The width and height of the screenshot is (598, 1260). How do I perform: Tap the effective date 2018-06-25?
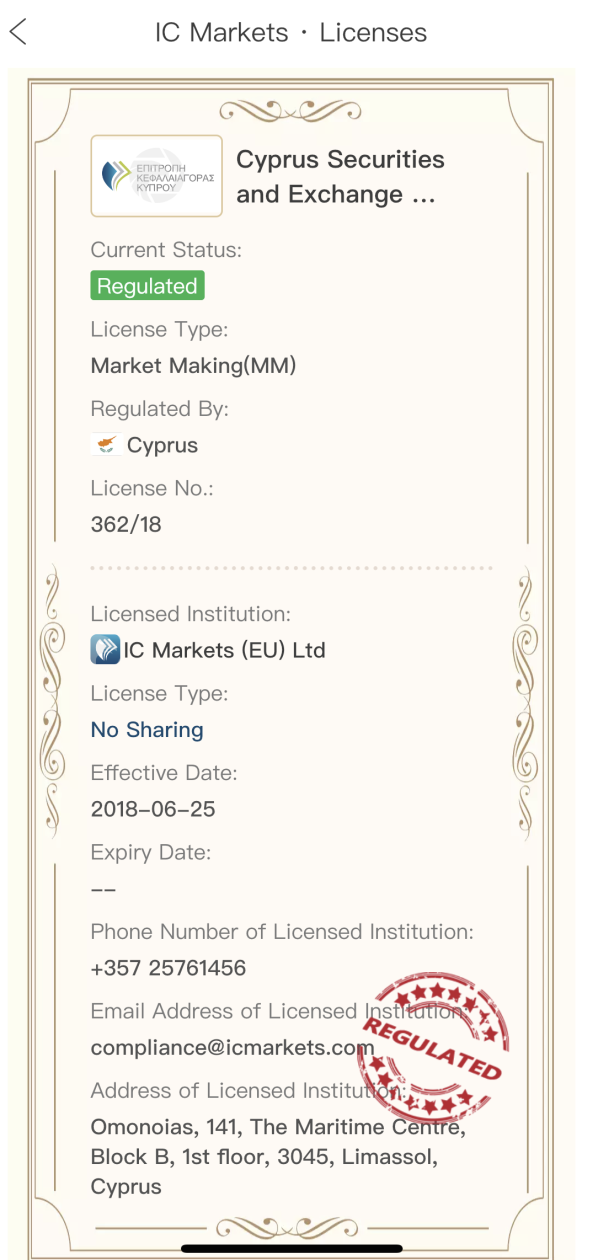(153, 809)
